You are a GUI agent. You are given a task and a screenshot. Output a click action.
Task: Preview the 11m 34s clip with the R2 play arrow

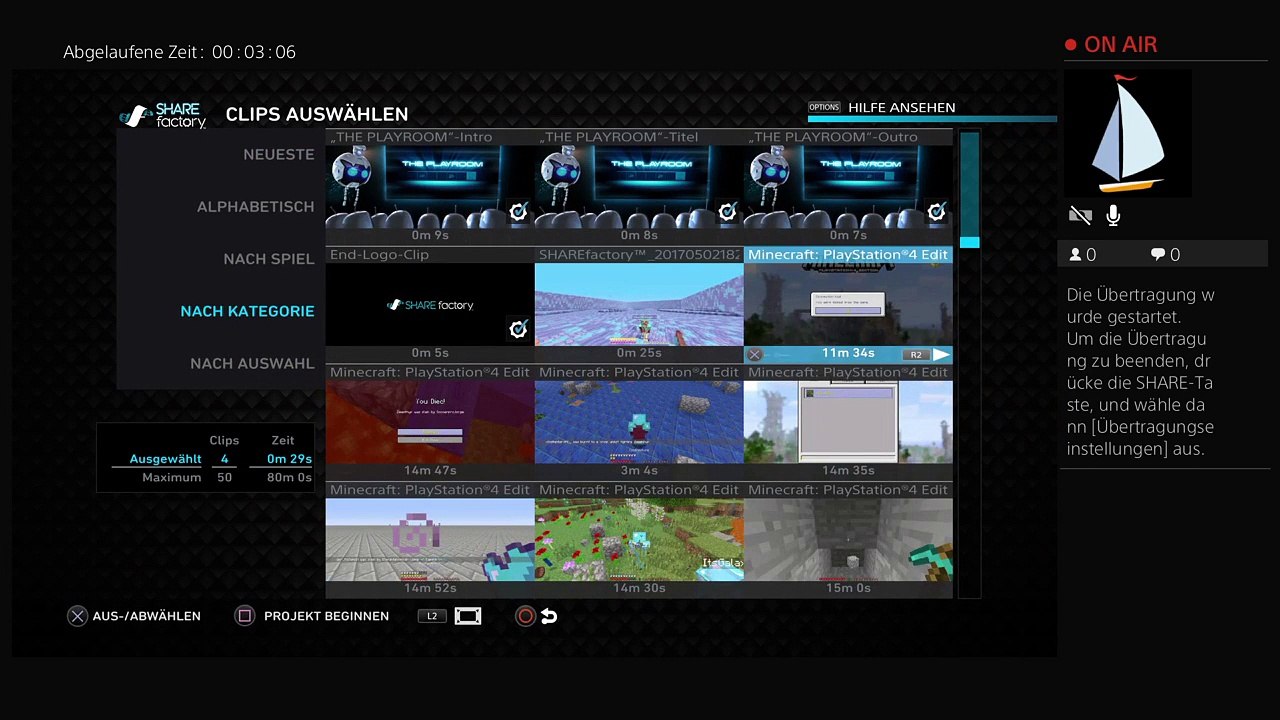941,354
